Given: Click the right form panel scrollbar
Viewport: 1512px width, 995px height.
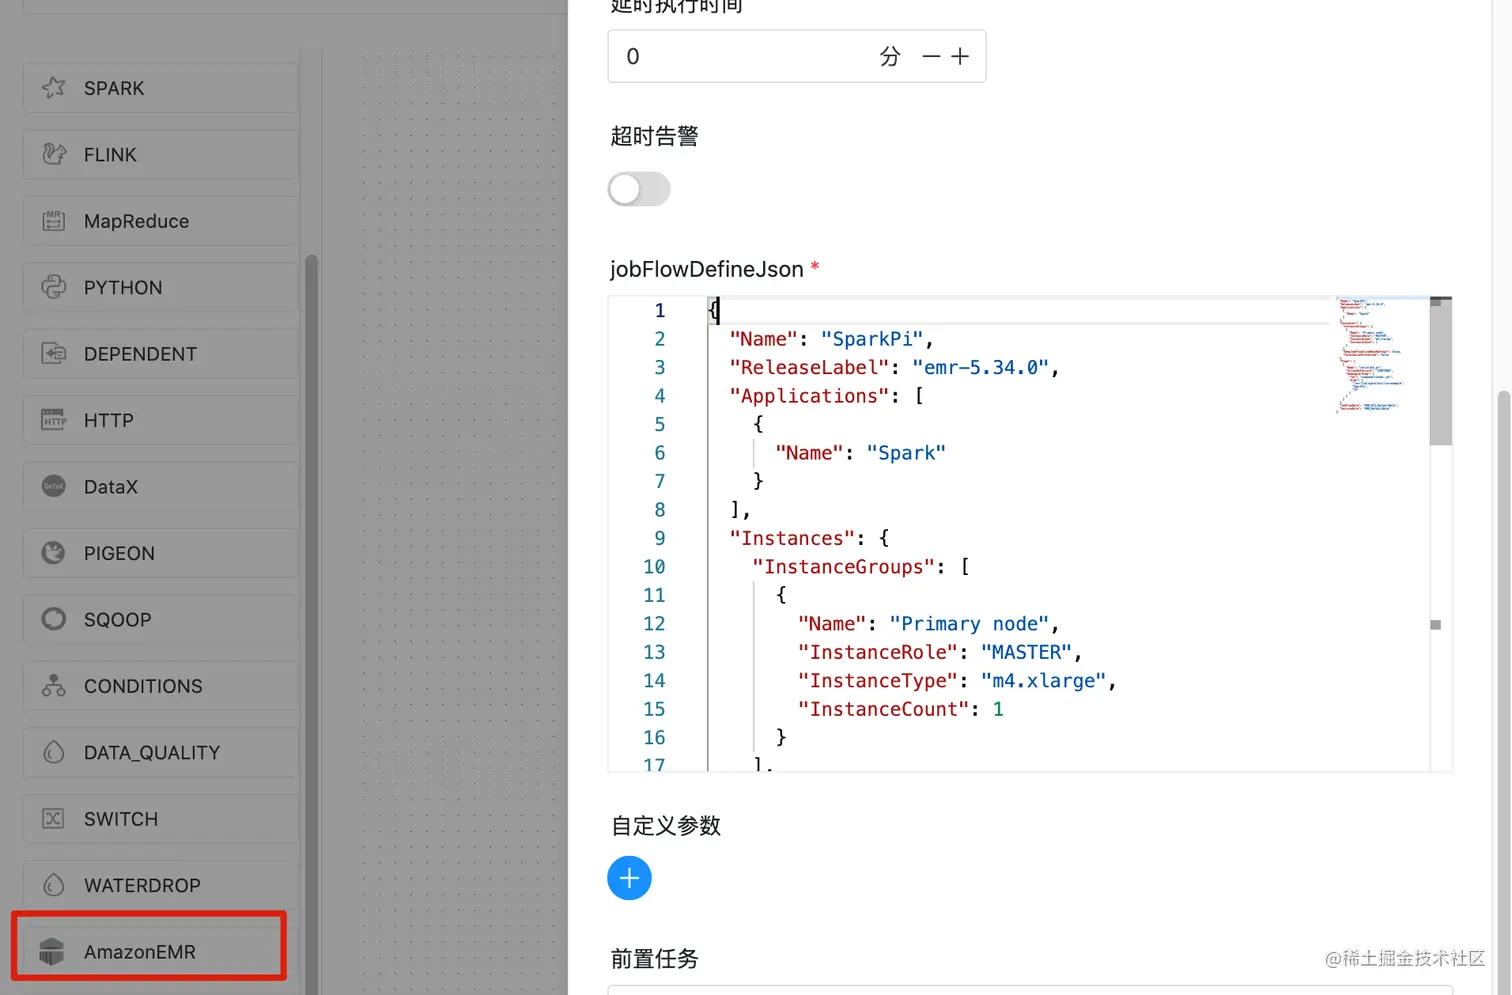Looking at the screenshot, I should pyautogui.click(x=1504, y=690).
